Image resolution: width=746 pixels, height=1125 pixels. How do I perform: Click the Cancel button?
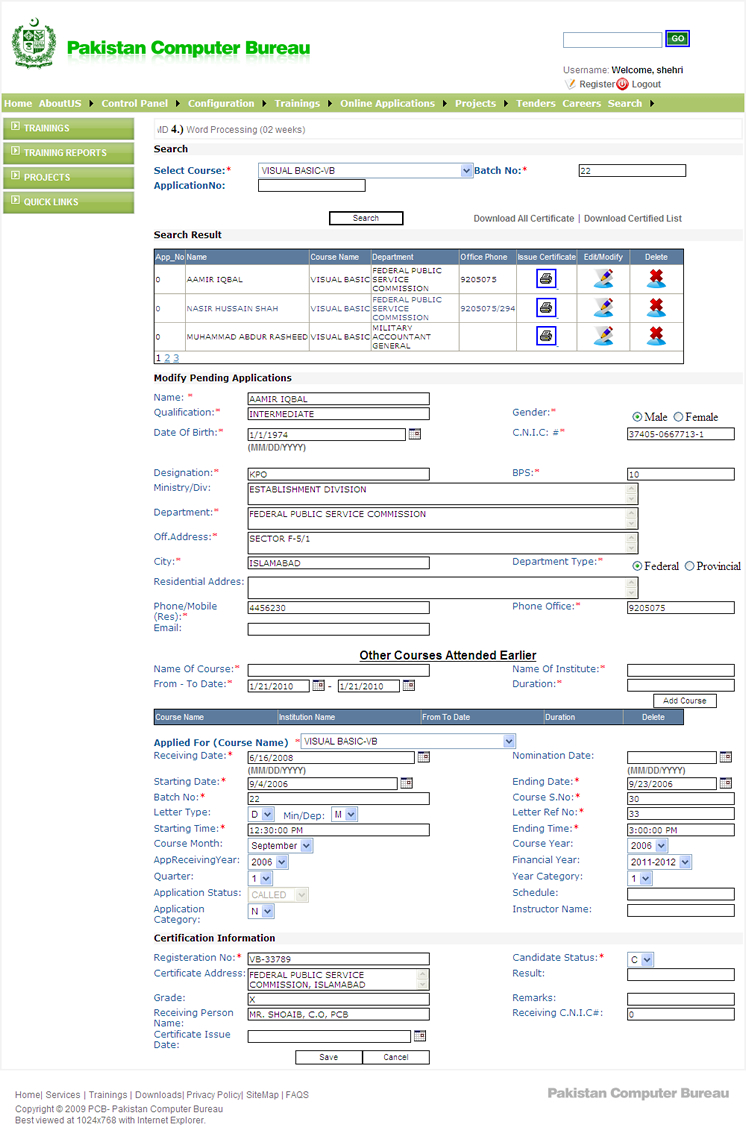(x=396, y=1058)
